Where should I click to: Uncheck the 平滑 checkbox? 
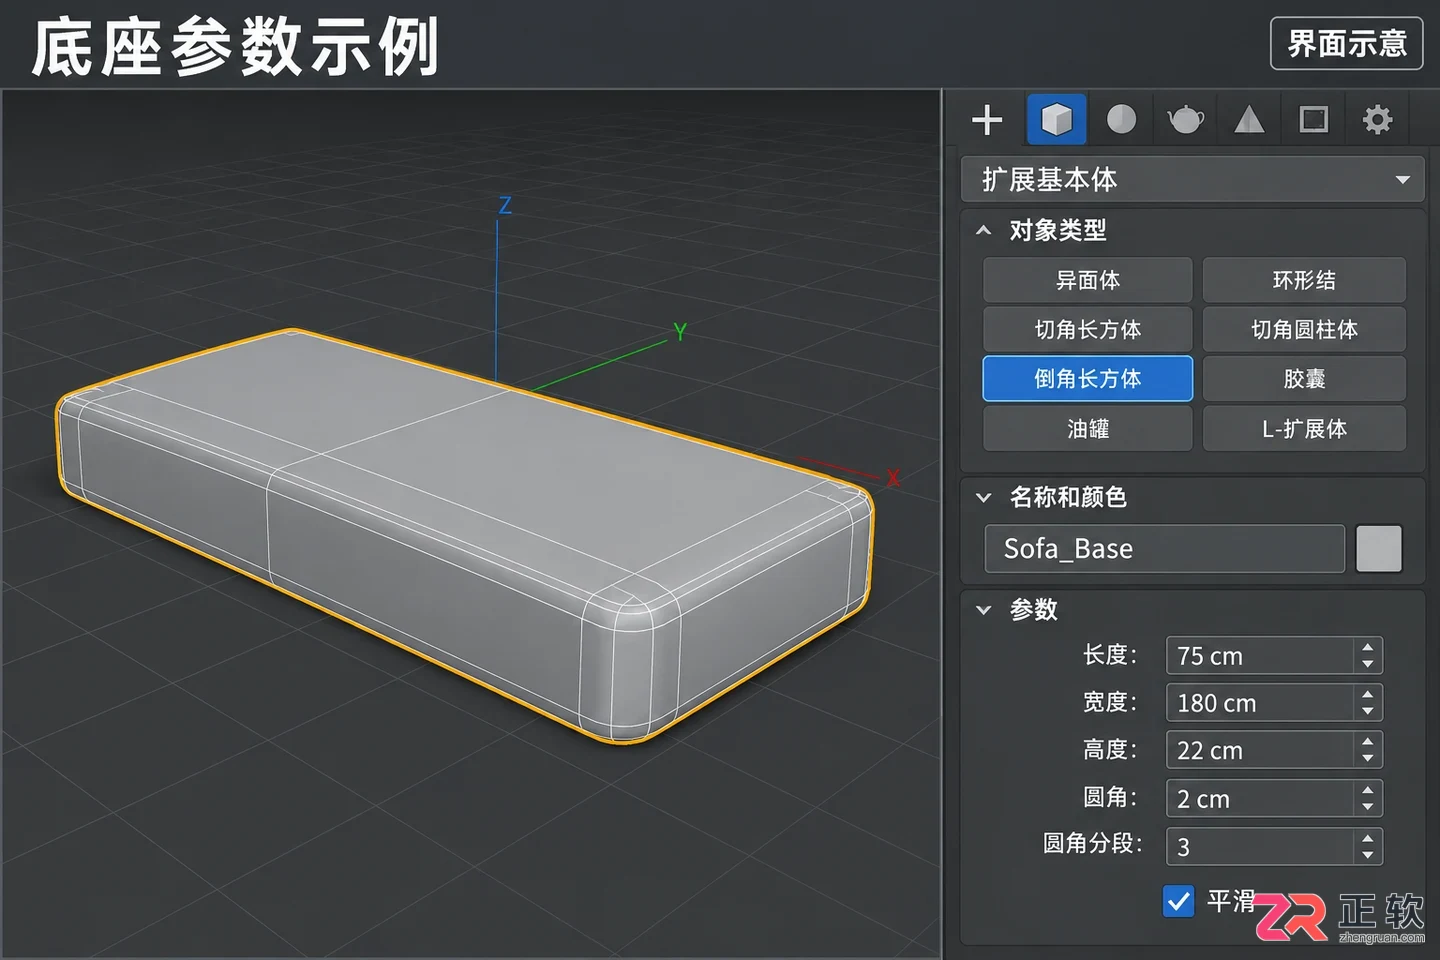(x=1179, y=901)
